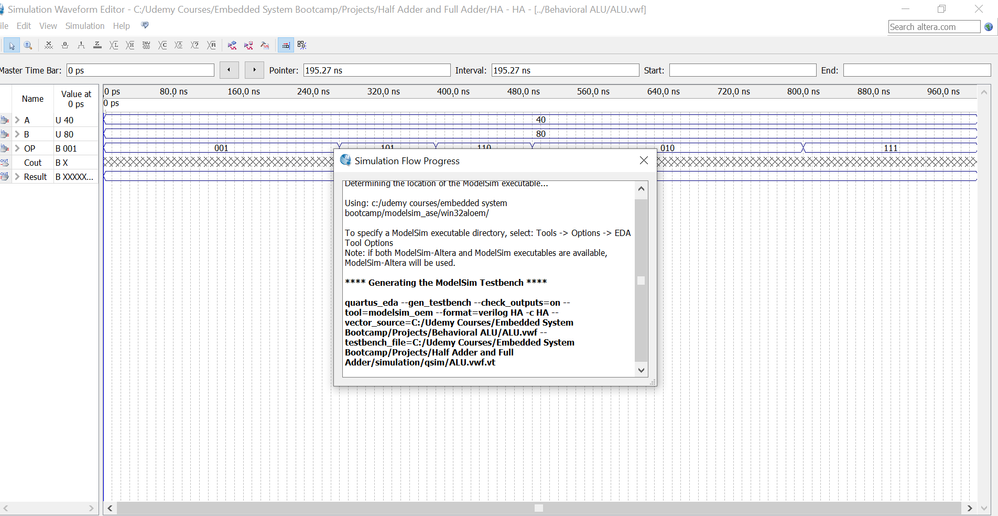Select the Selection pointer tool

[x=11, y=45]
